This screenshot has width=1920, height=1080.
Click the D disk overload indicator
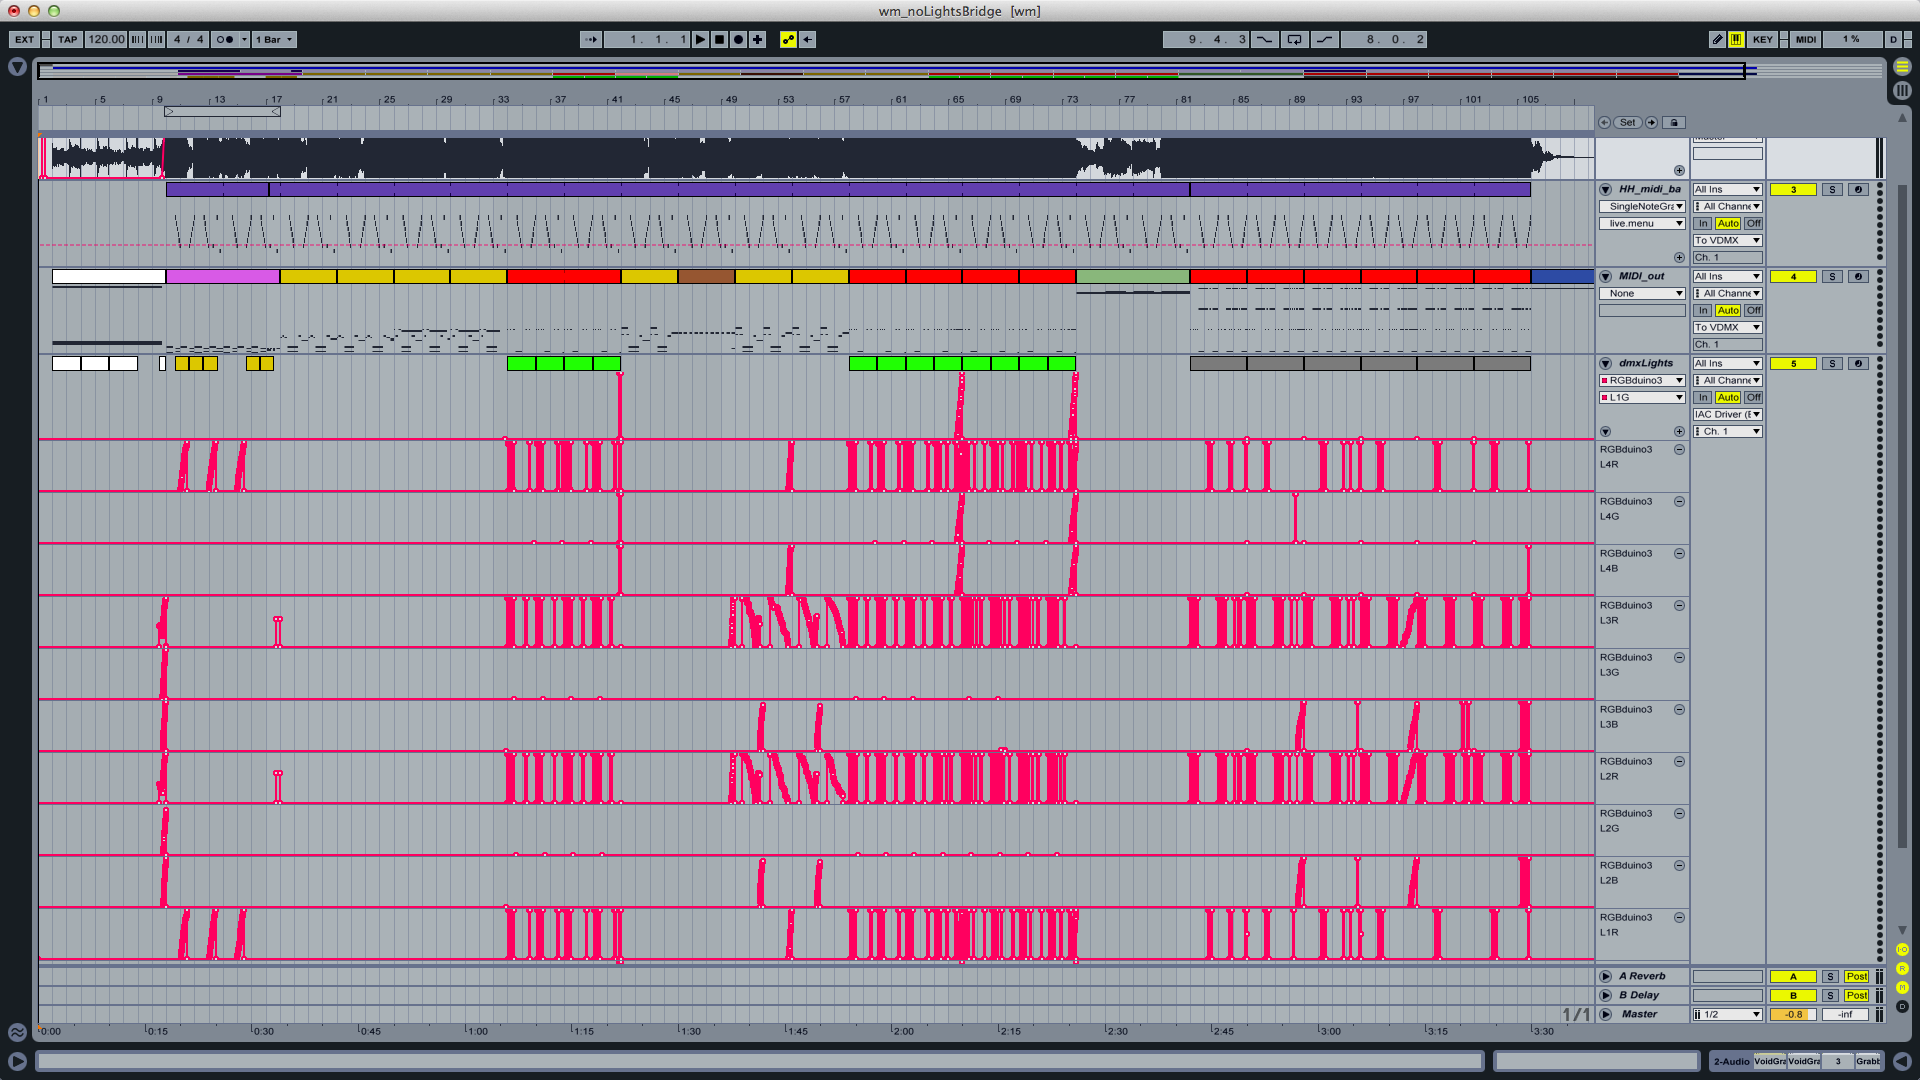pos(1893,39)
